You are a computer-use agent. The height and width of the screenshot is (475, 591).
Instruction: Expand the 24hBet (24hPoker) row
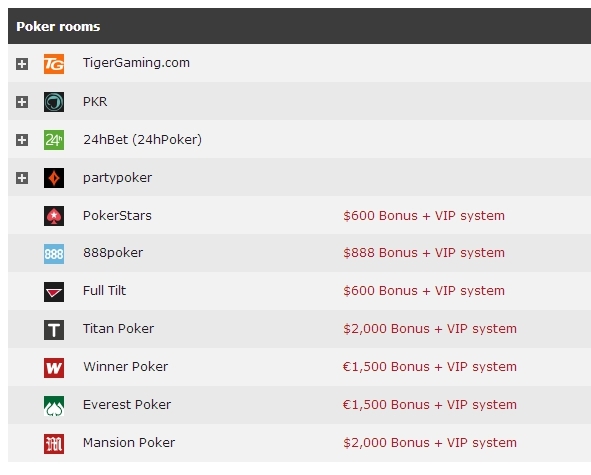pos(22,140)
